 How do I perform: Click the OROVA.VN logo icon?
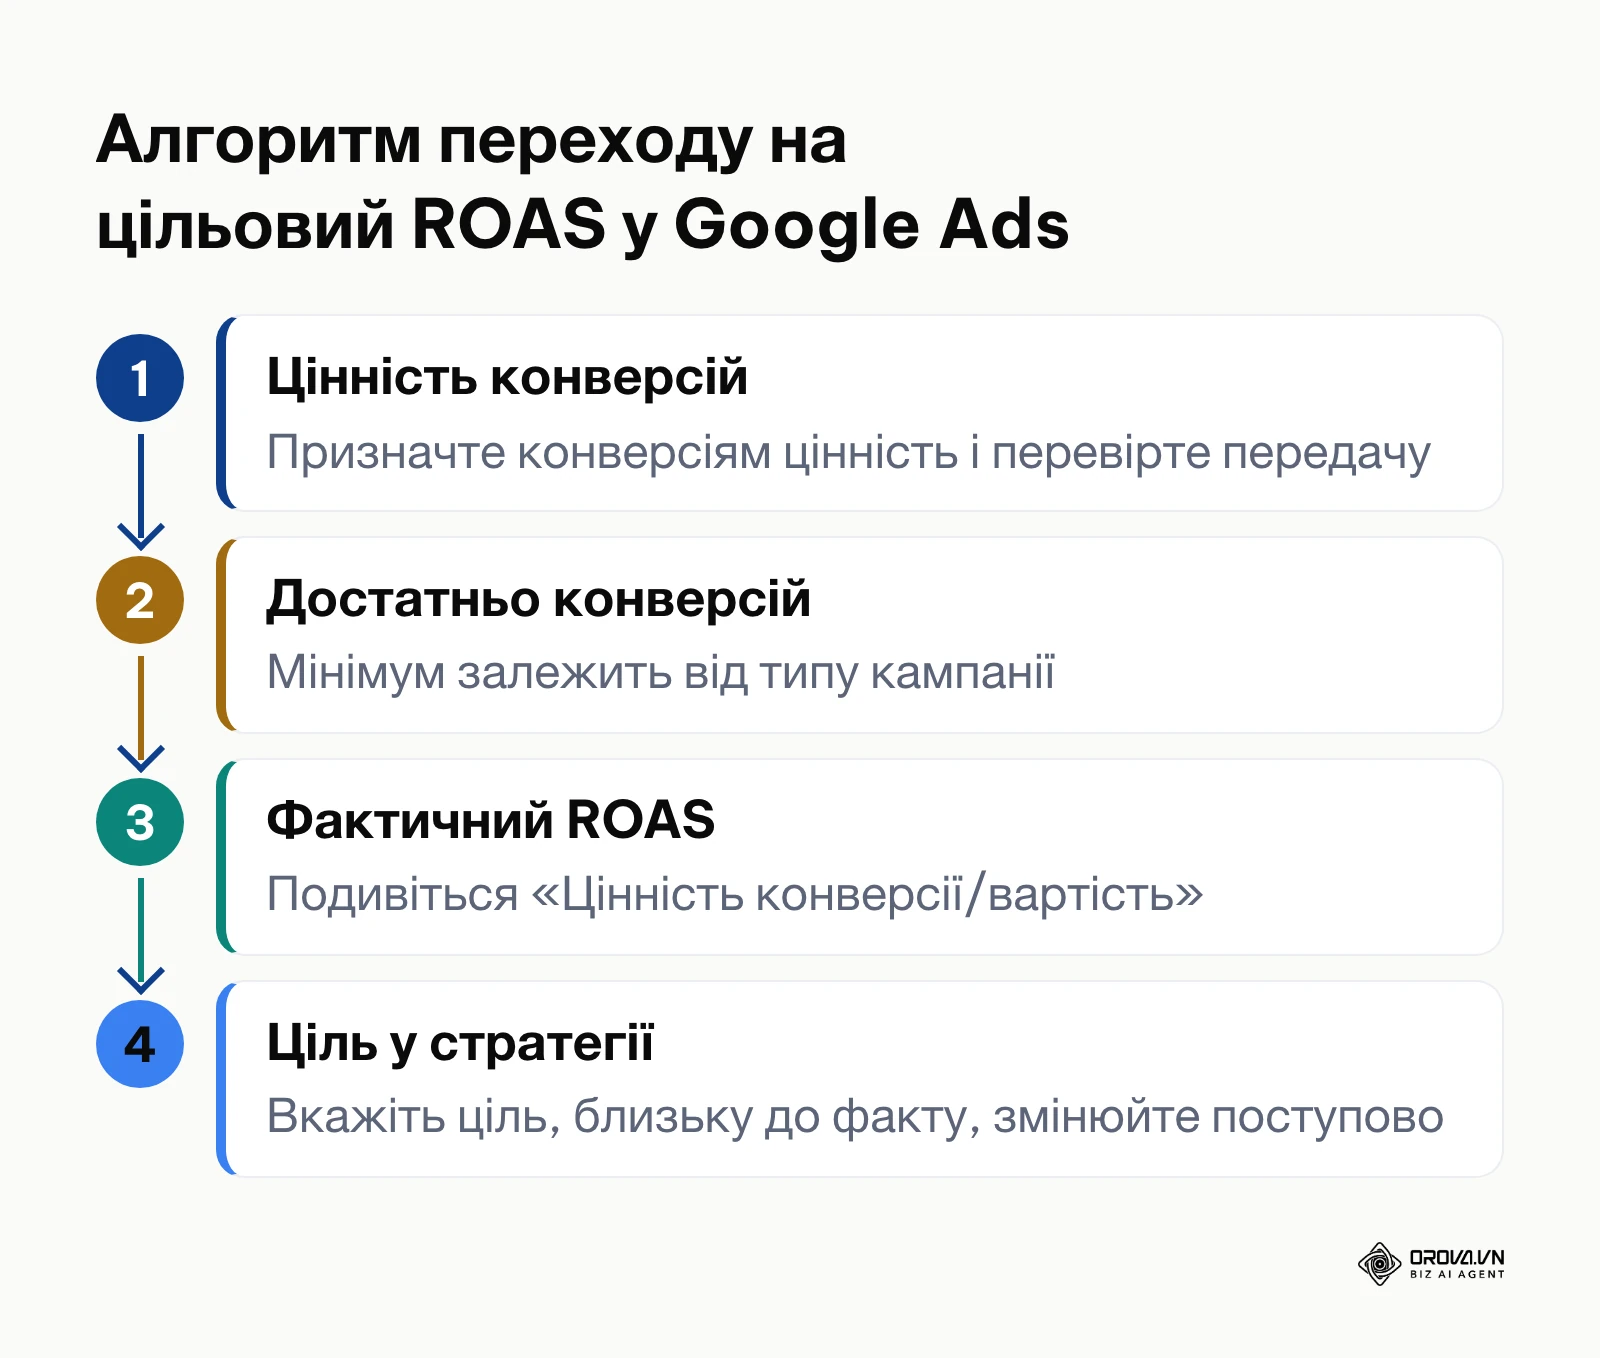1379,1264
